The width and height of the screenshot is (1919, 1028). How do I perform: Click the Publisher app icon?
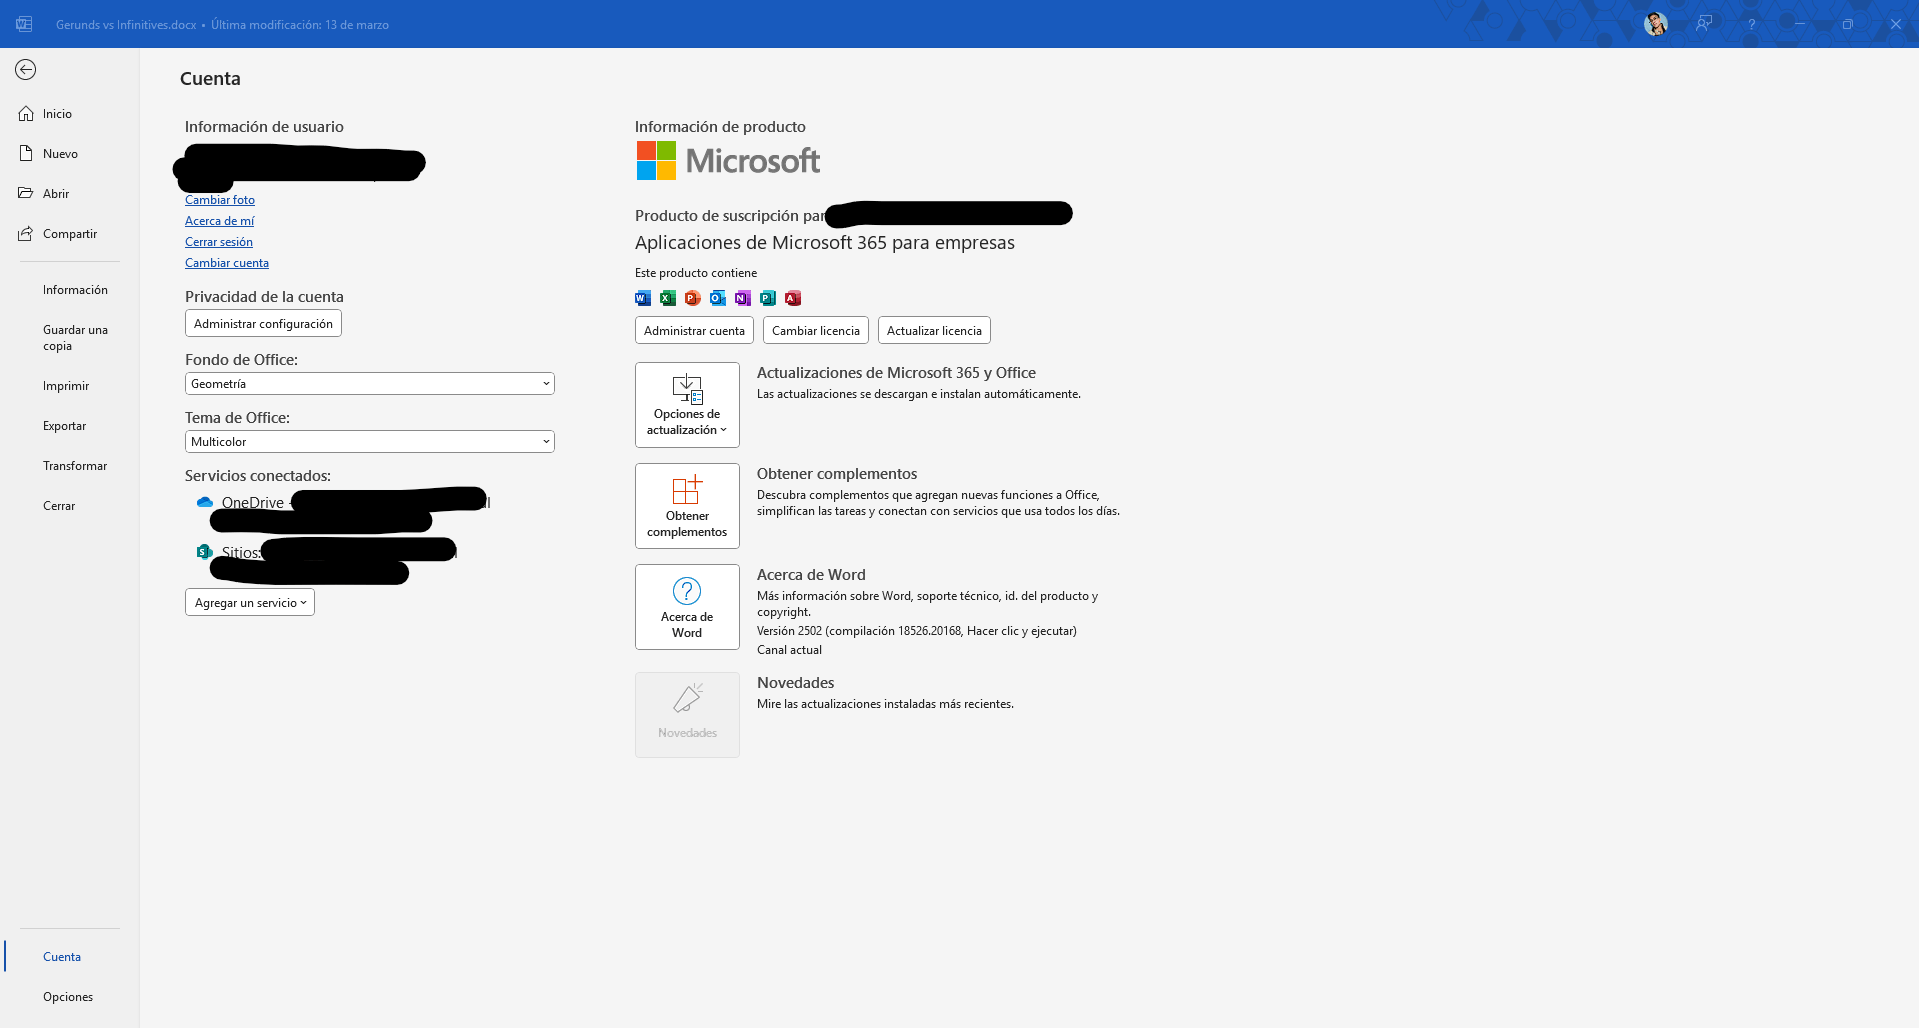(768, 298)
